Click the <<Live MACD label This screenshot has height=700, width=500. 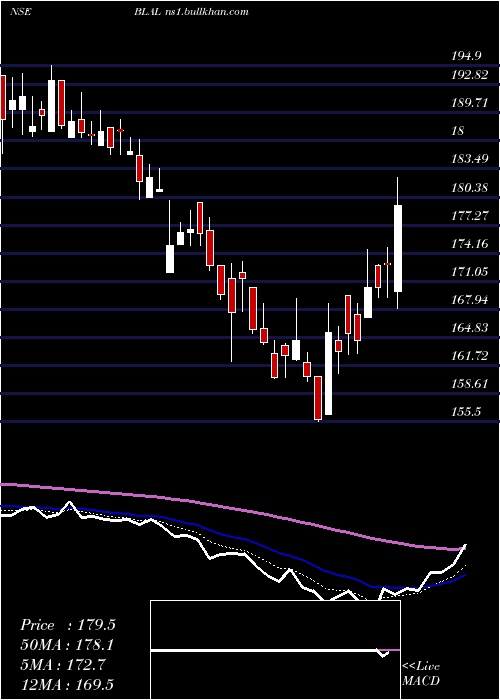coord(421,673)
